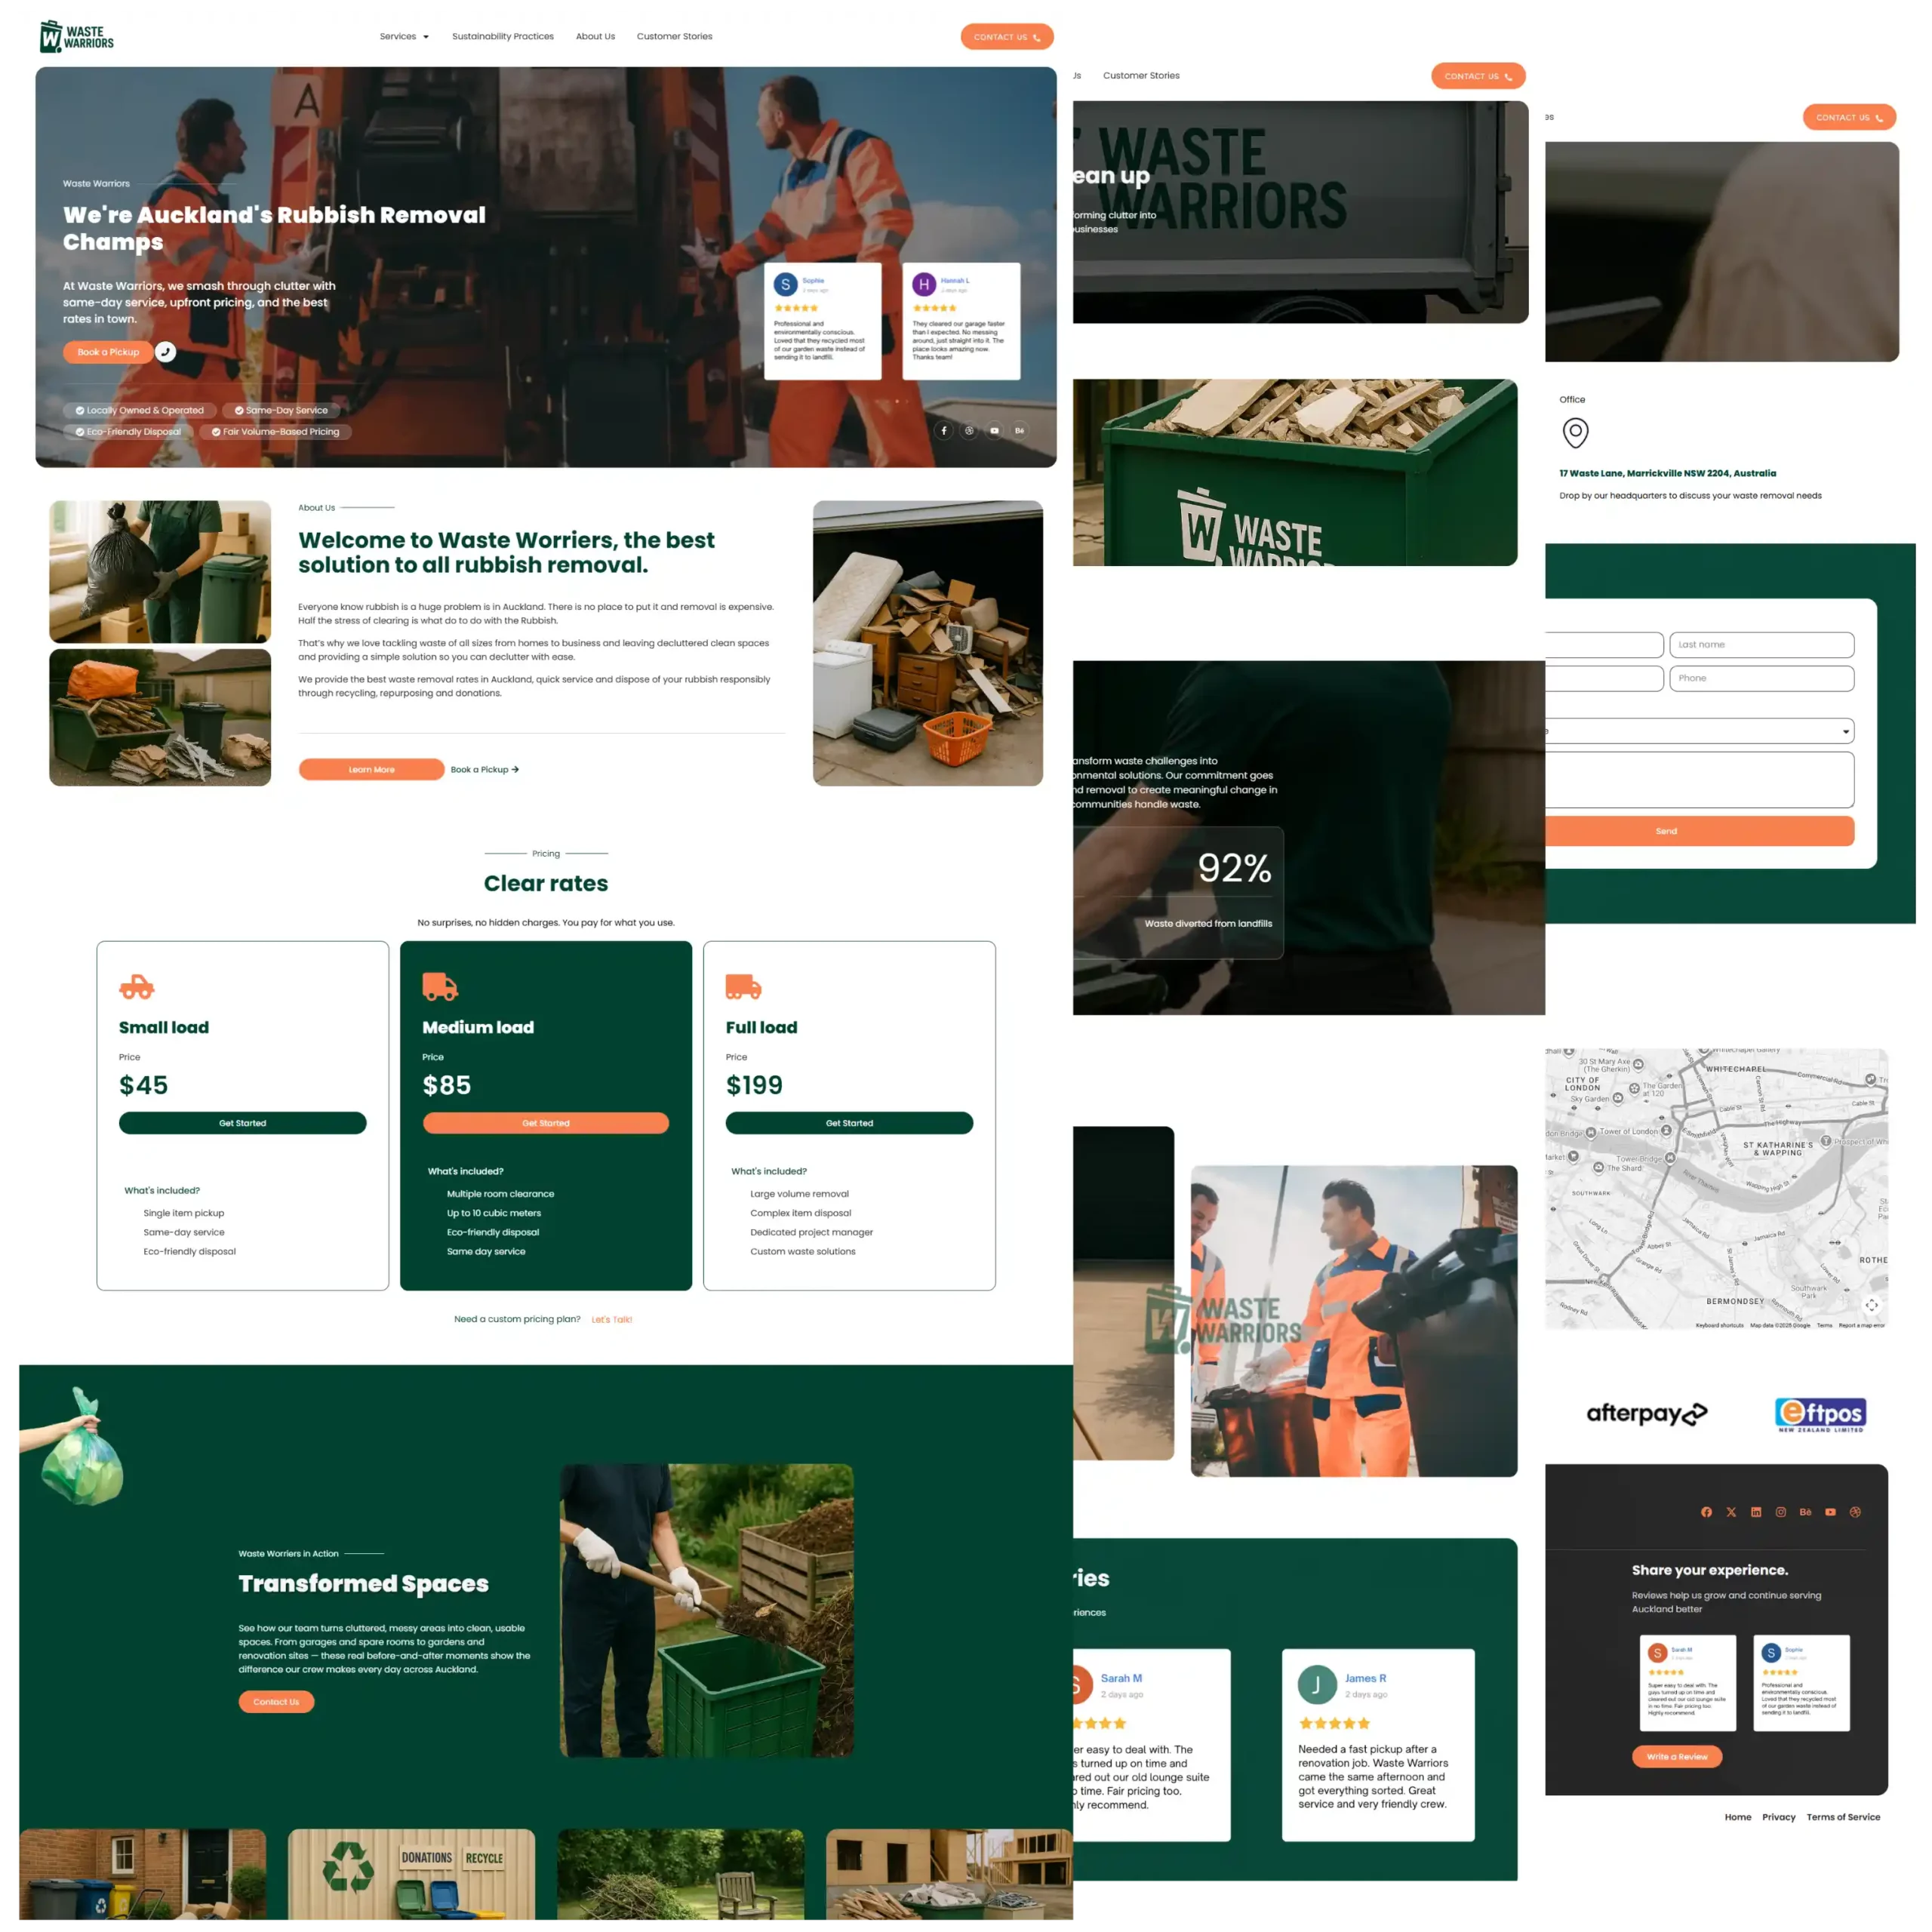Click the eftpos logo
Image resolution: width=1932 pixels, height=1932 pixels.
[1820, 1414]
